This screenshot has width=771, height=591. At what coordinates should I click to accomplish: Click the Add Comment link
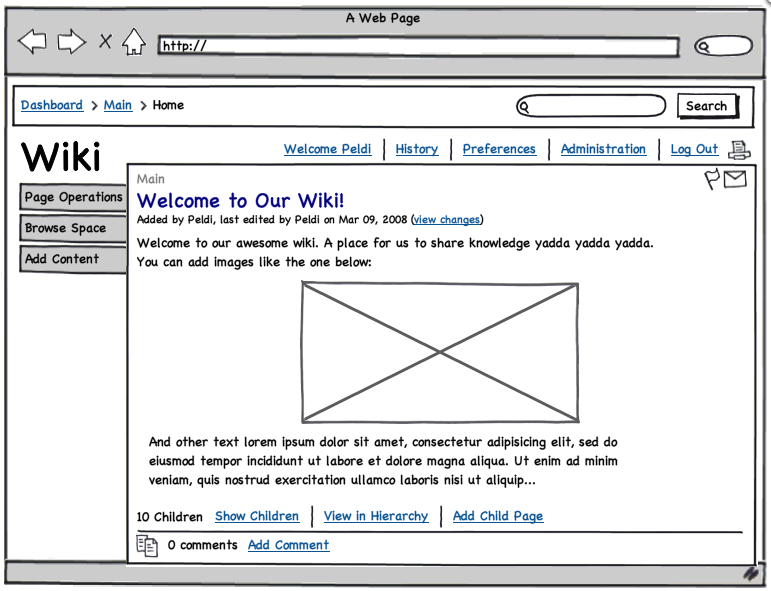[x=289, y=545]
